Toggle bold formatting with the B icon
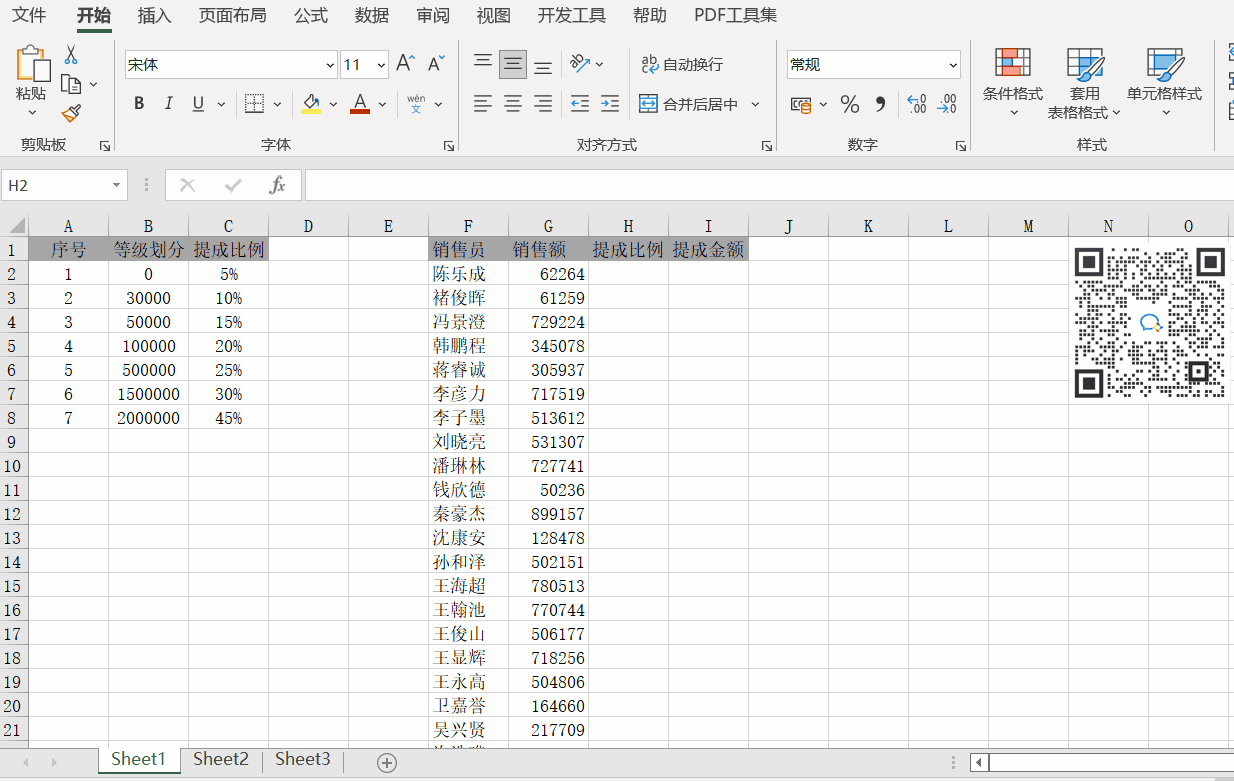The height and width of the screenshot is (781, 1234). click(x=139, y=103)
